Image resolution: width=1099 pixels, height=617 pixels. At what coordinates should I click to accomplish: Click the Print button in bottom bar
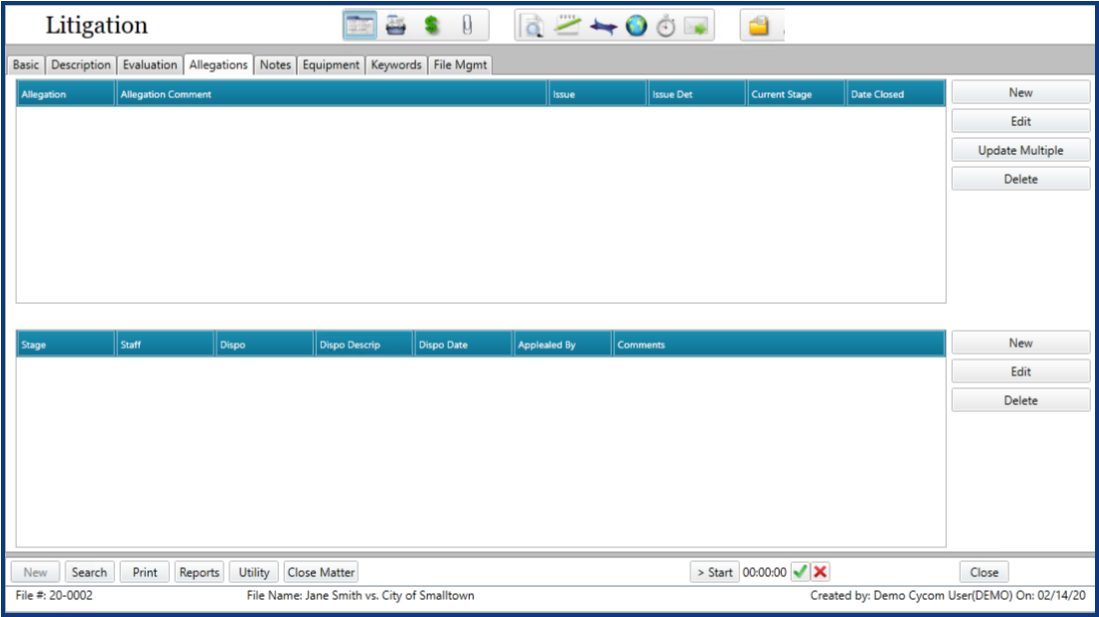click(145, 572)
